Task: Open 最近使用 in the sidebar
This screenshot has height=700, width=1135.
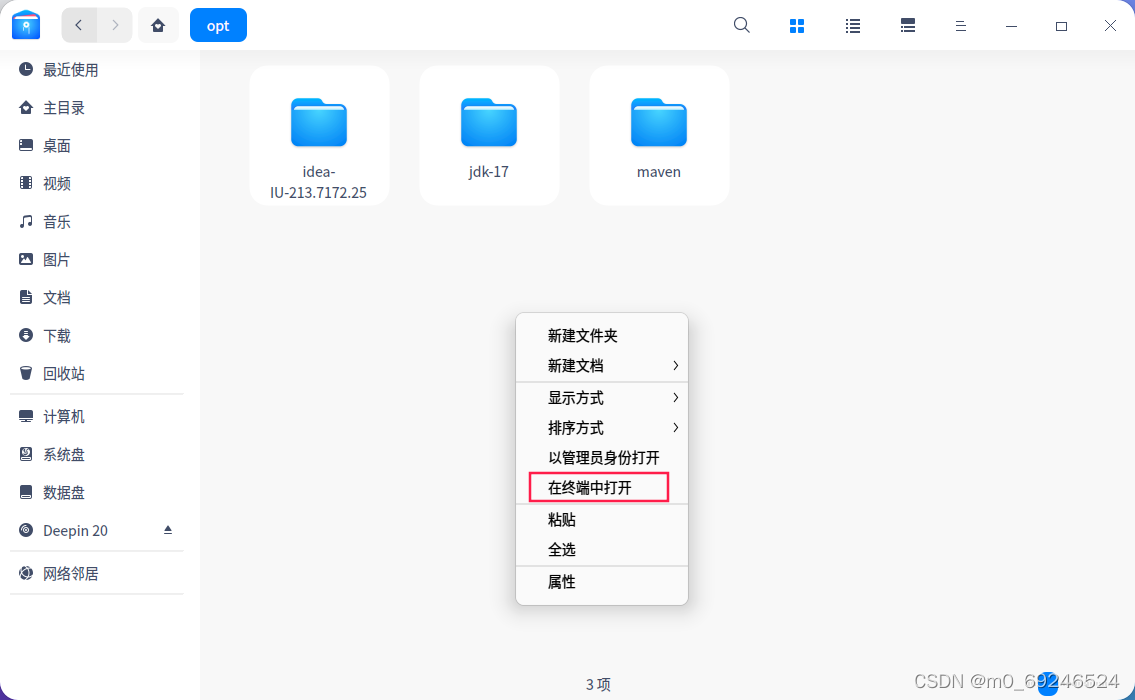Action: click(97, 69)
